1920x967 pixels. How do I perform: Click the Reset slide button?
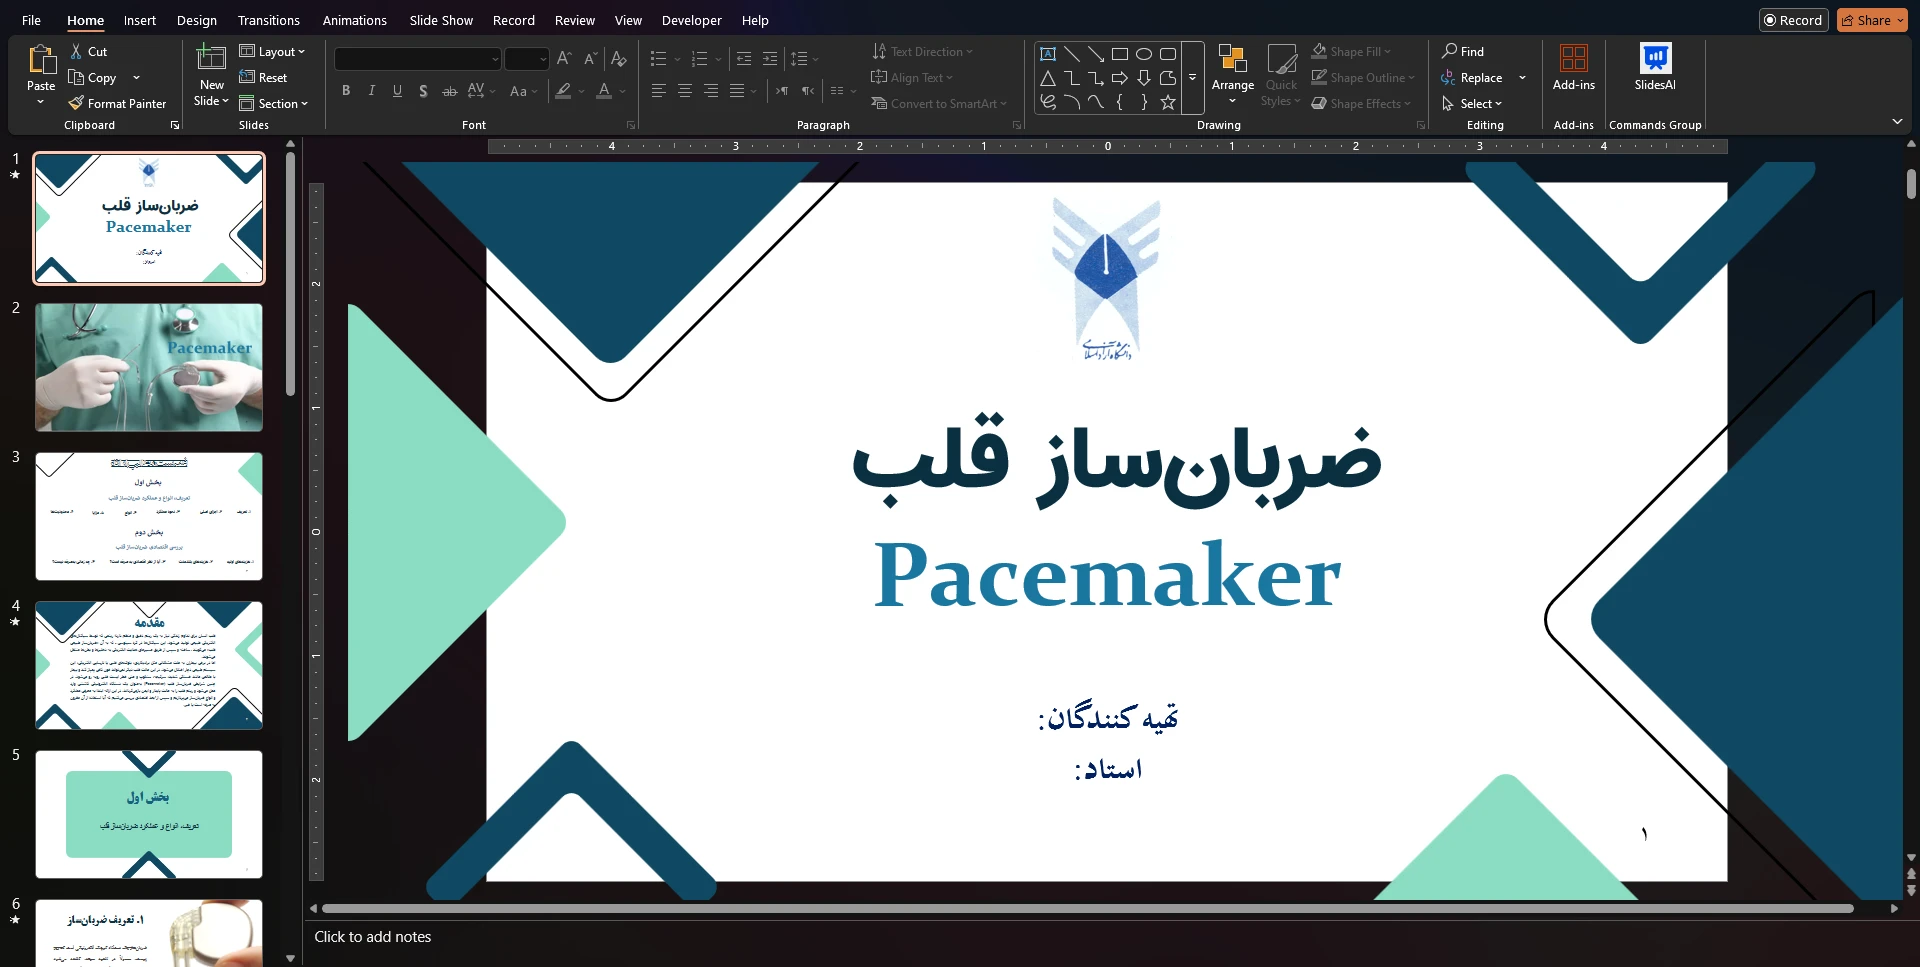pos(263,77)
